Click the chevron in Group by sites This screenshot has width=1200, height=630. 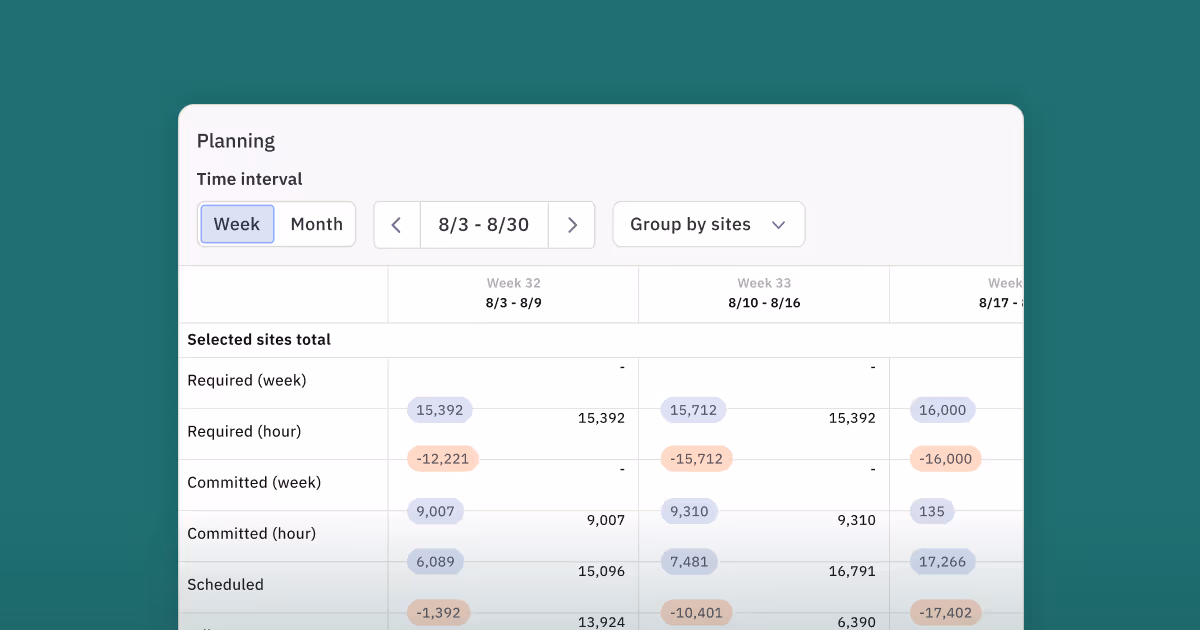[779, 225]
